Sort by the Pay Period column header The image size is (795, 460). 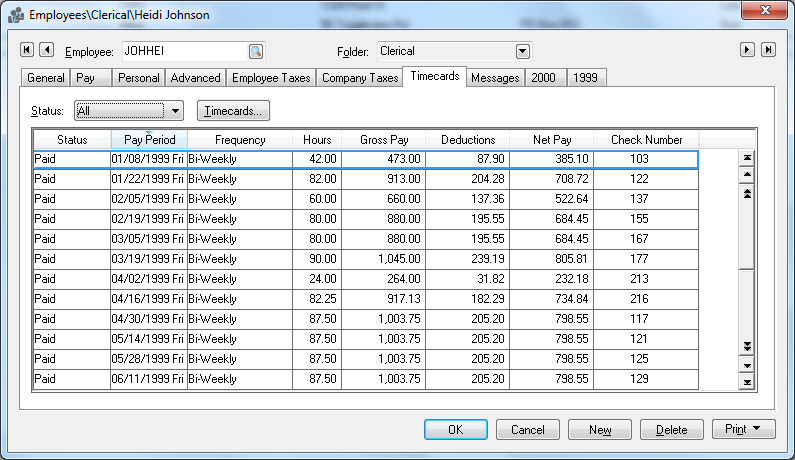149,140
